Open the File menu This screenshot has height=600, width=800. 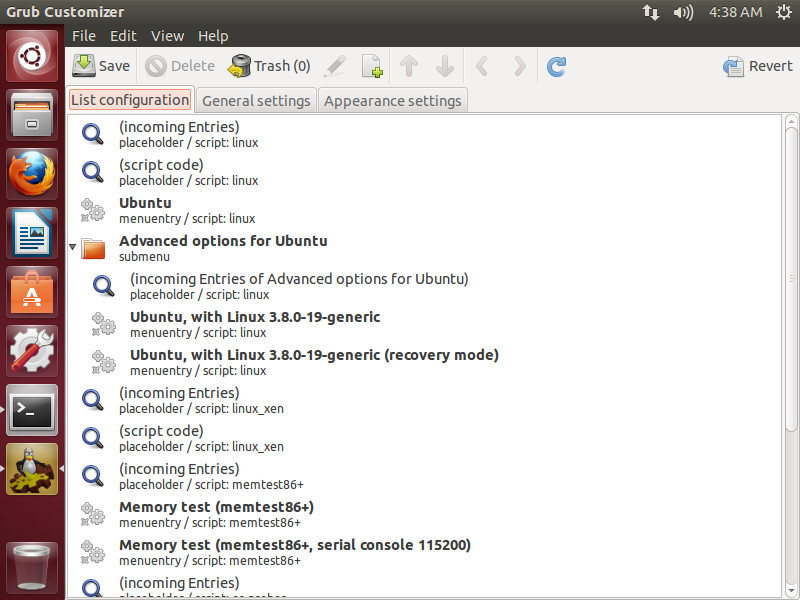click(x=84, y=36)
